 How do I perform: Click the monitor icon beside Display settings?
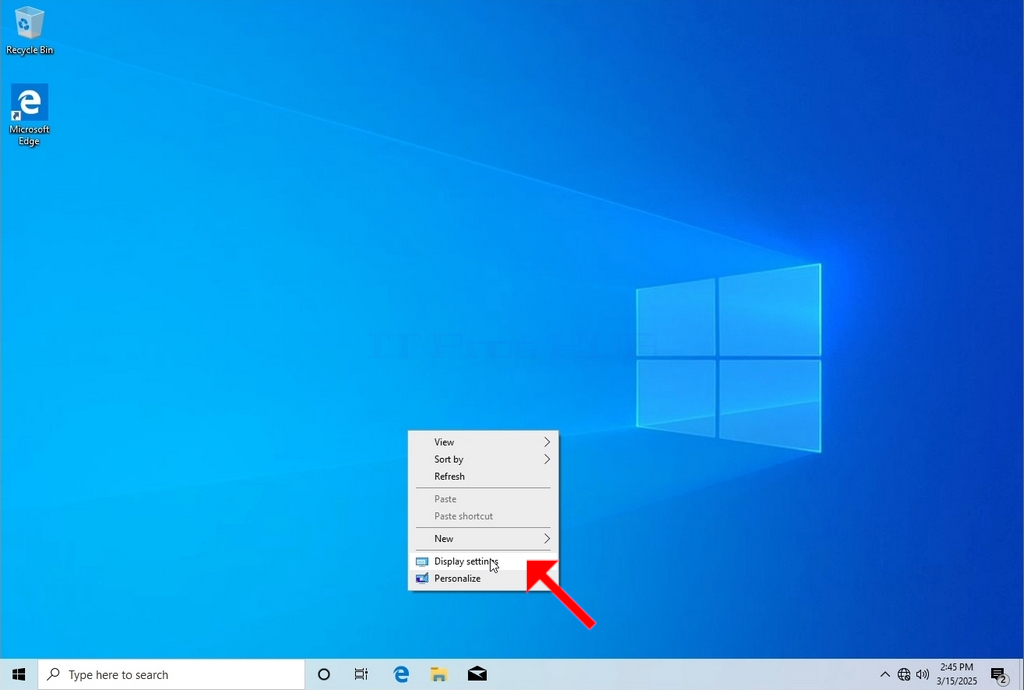click(422, 561)
